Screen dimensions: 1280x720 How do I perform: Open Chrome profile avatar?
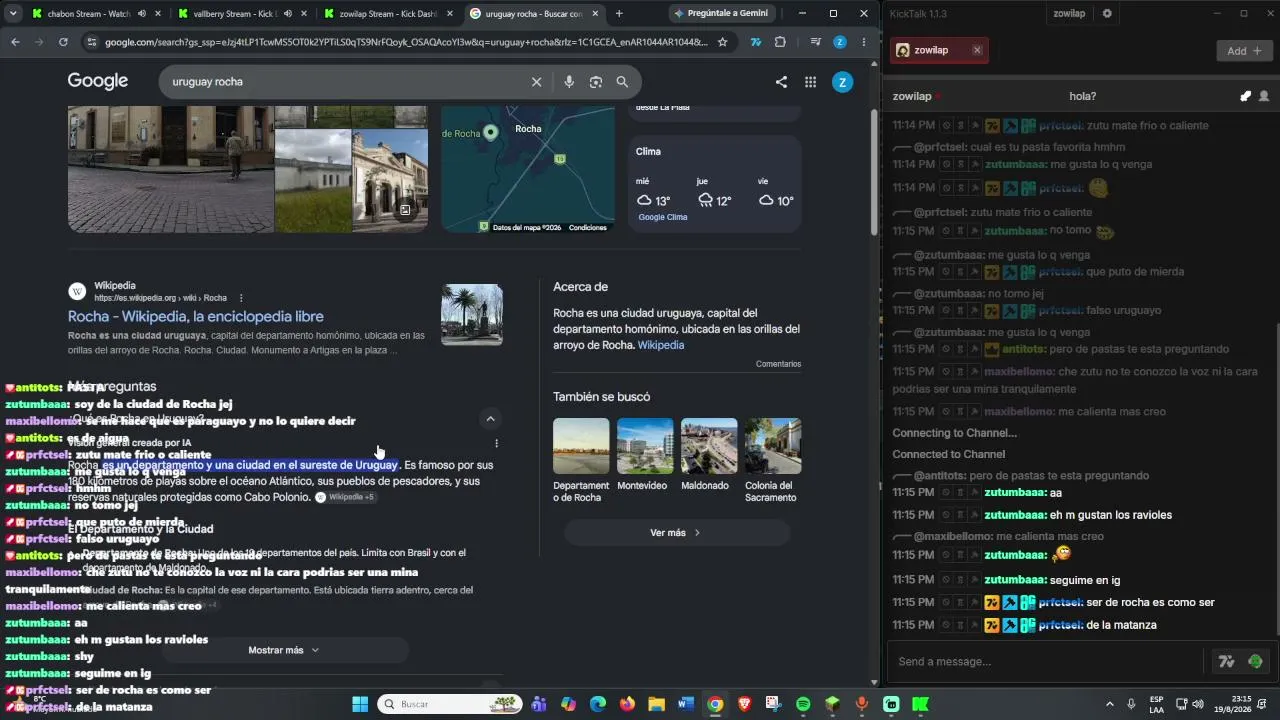tap(840, 42)
